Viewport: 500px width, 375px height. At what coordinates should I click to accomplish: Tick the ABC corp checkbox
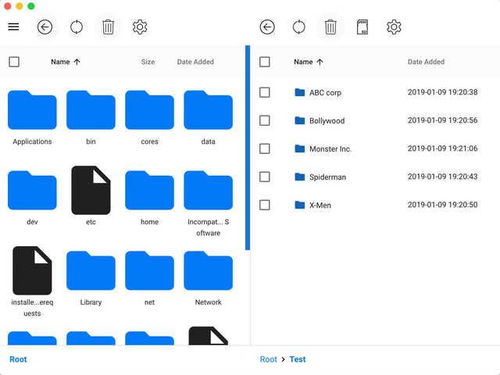(265, 92)
